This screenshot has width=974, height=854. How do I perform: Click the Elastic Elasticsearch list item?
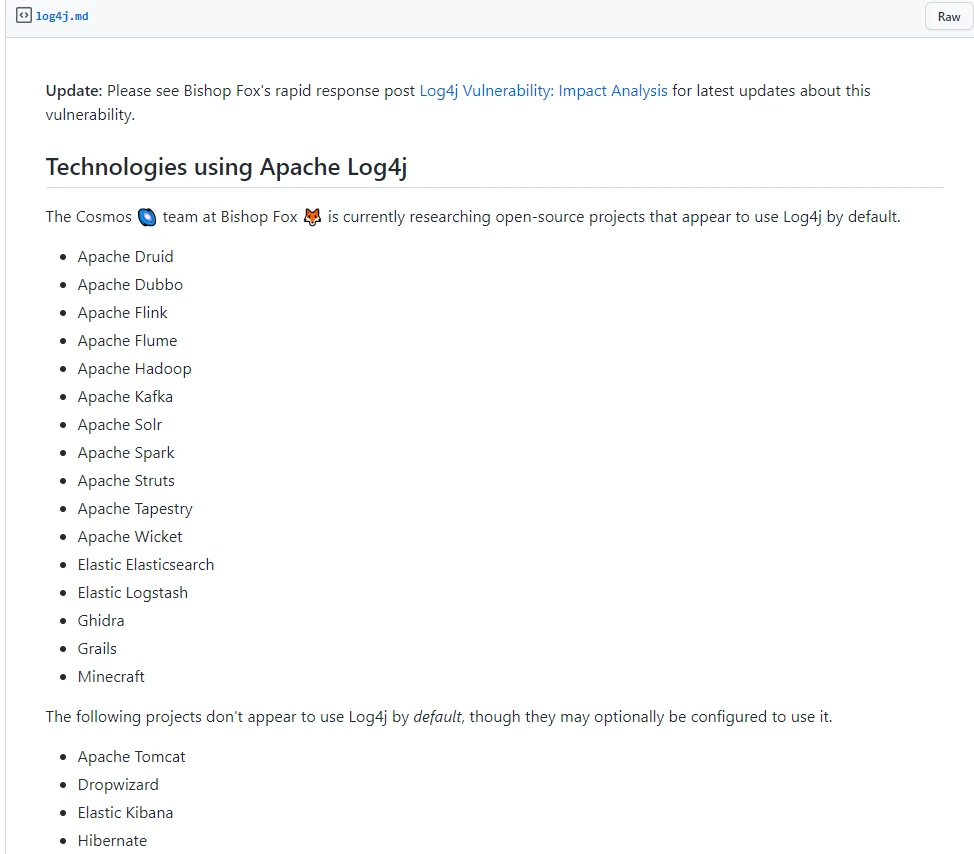(x=146, y=565)
